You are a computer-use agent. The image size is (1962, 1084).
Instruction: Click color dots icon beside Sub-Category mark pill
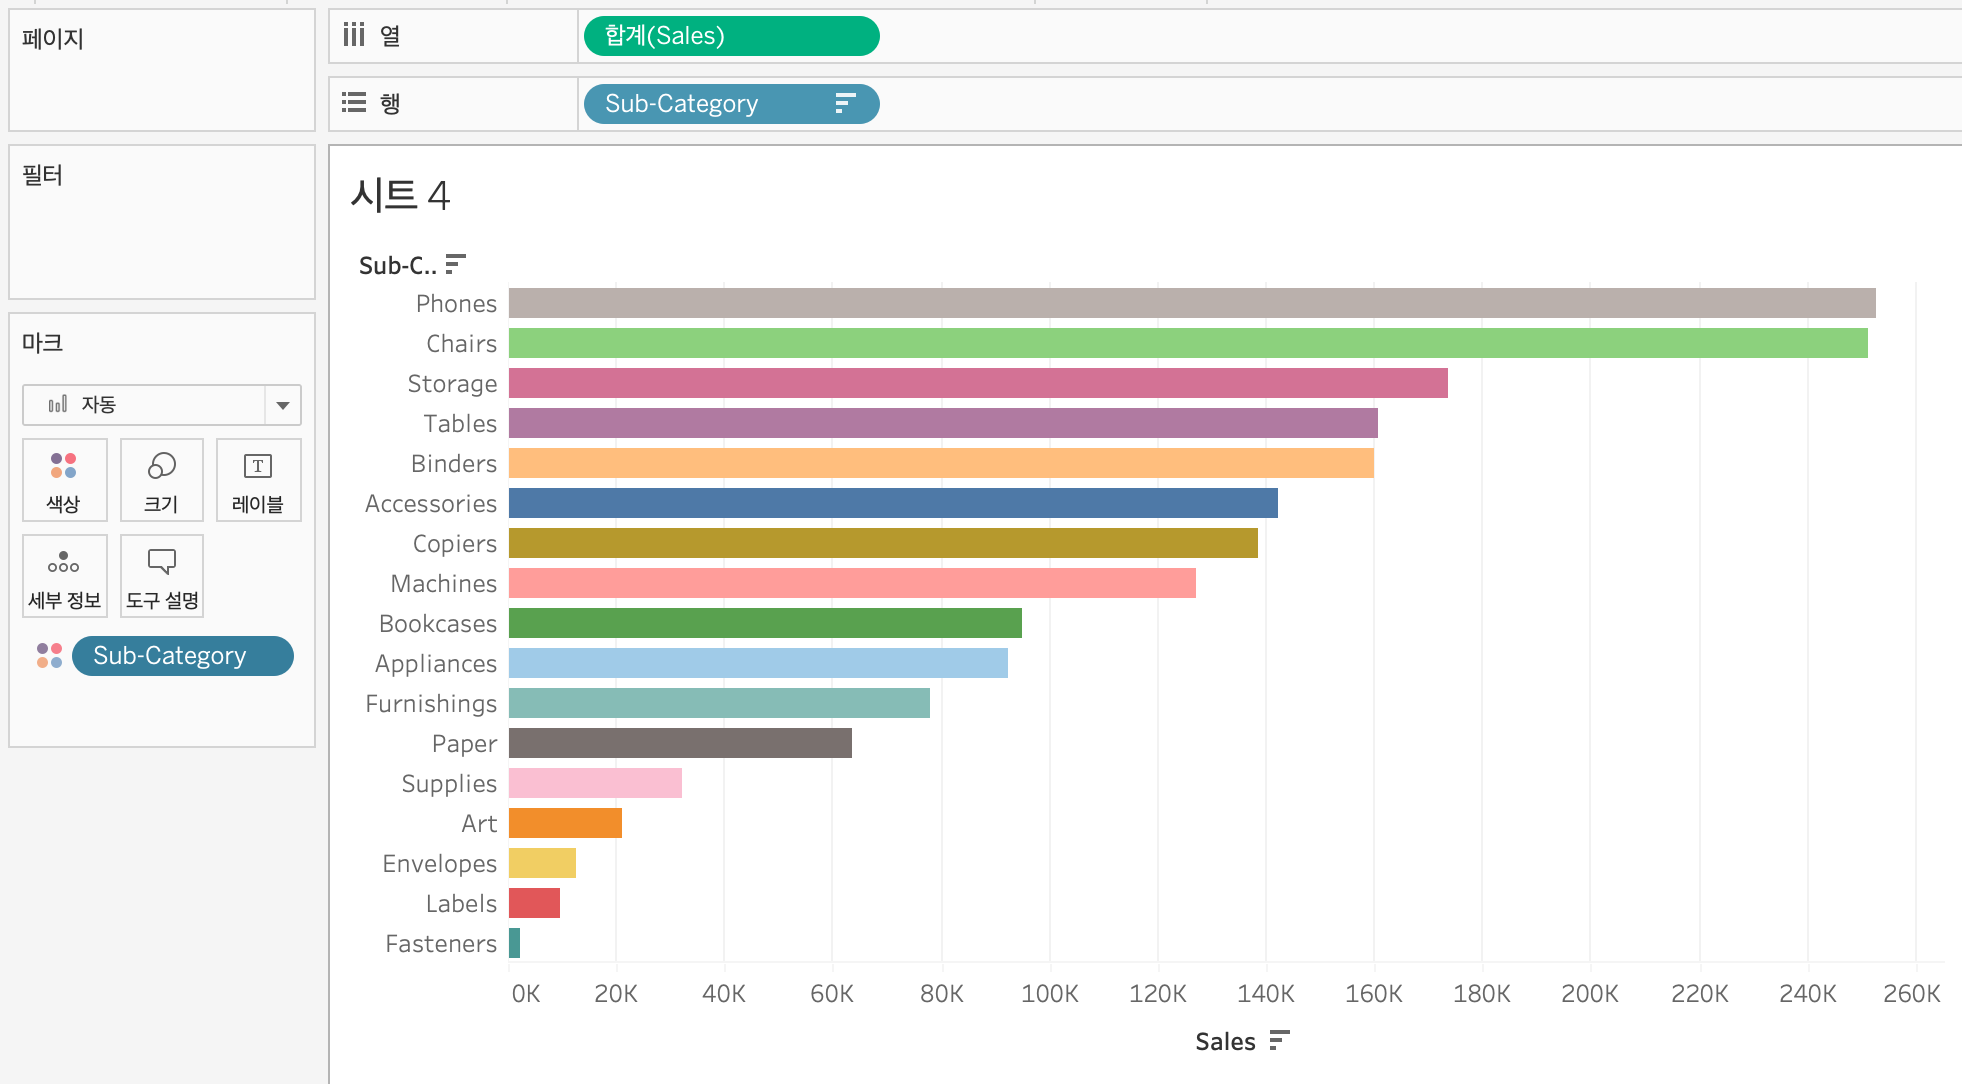click(x=49, y=656)
